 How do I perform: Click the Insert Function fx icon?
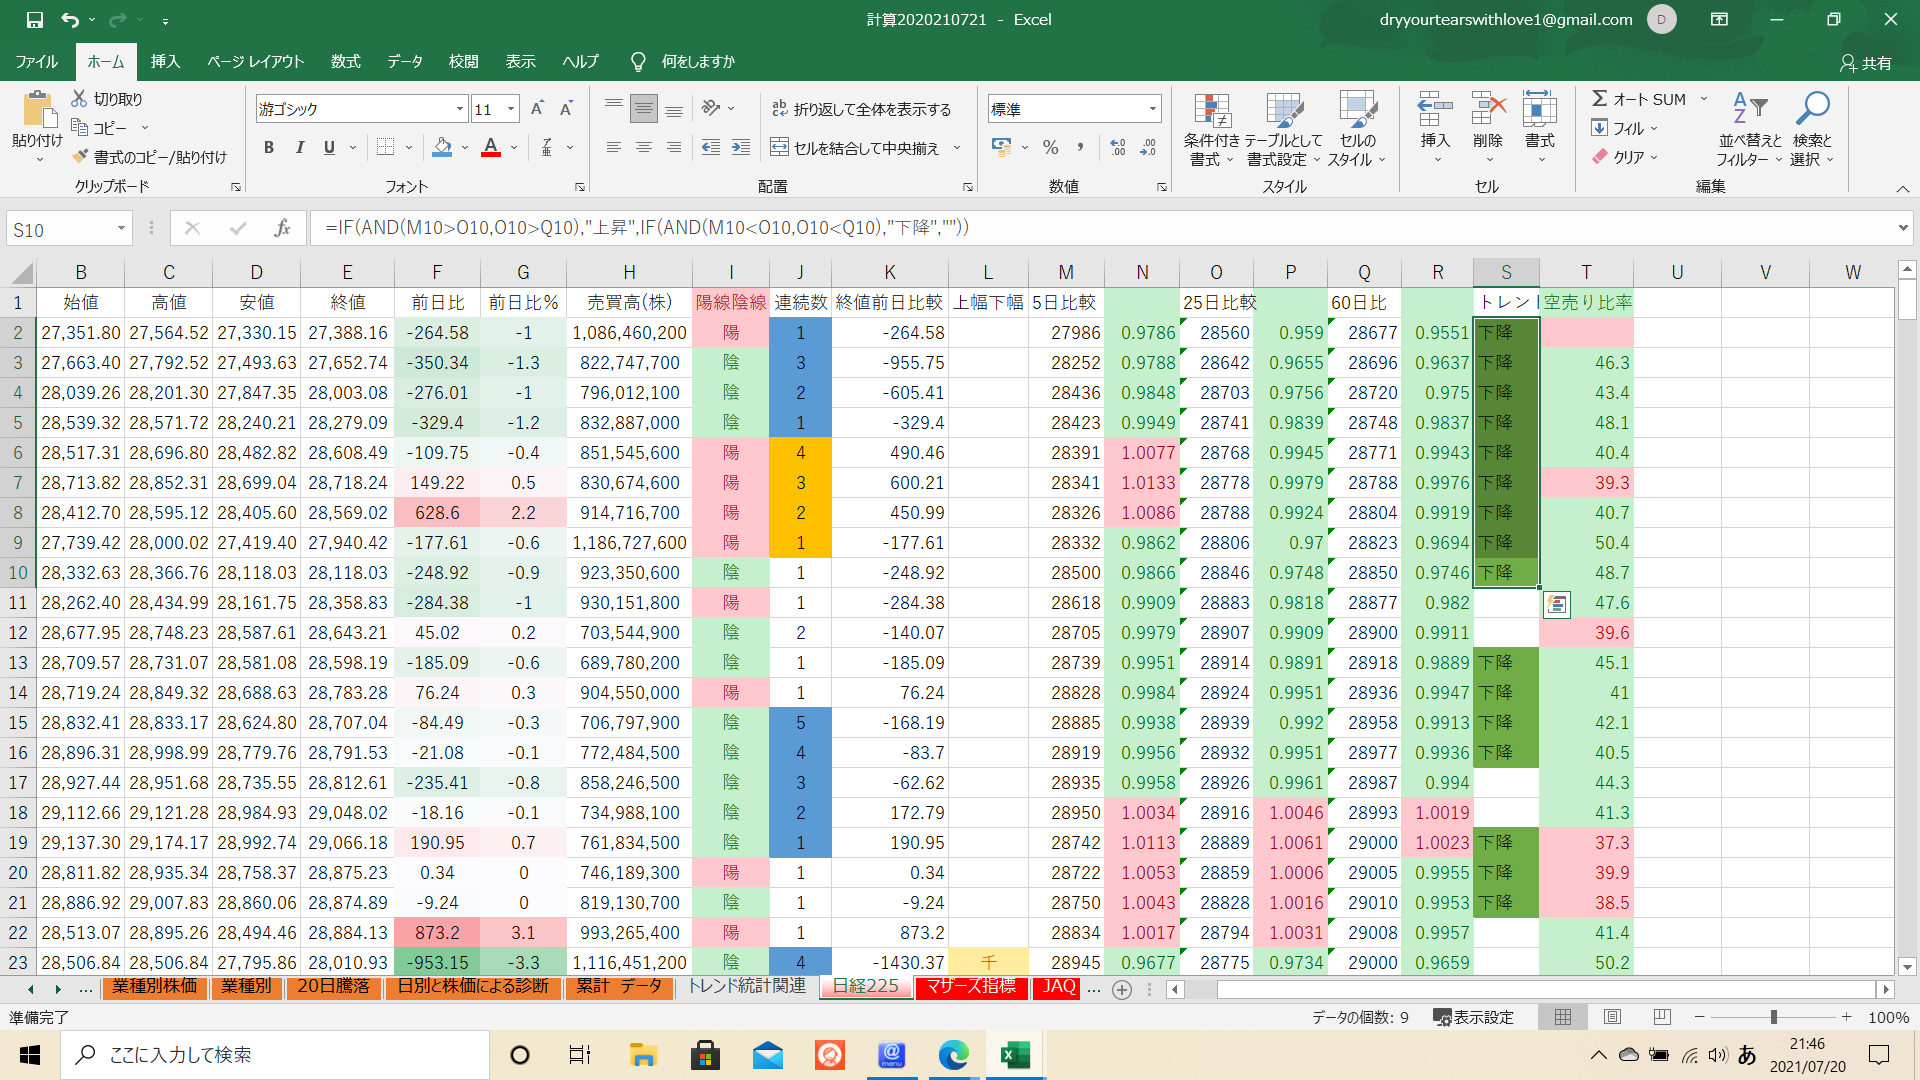tap(282, 228)
